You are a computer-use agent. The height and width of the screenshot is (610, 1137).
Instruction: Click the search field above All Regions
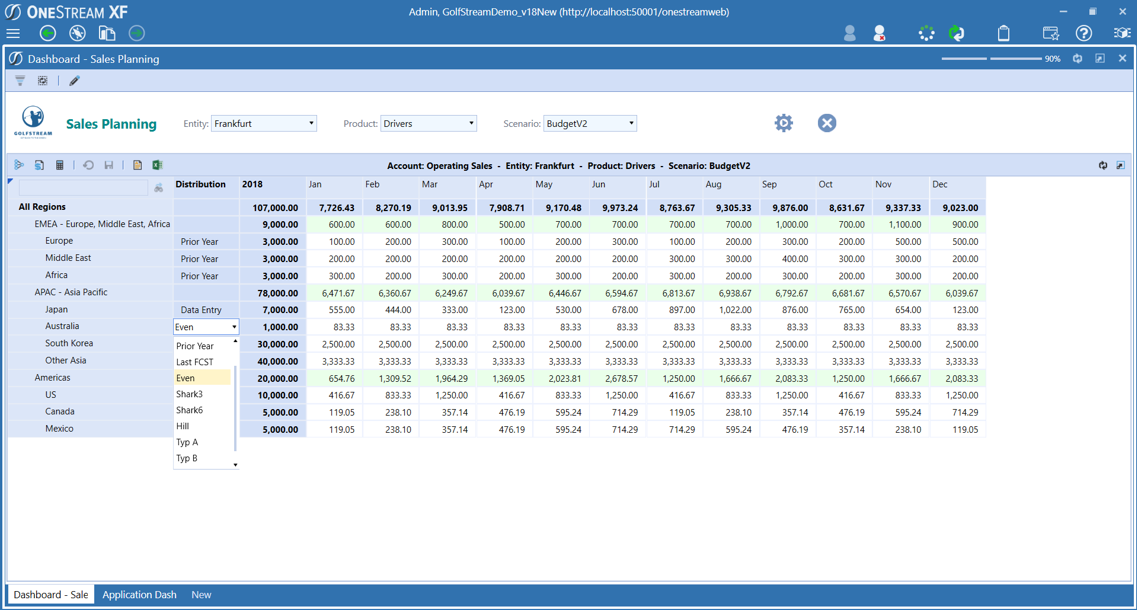83,187
